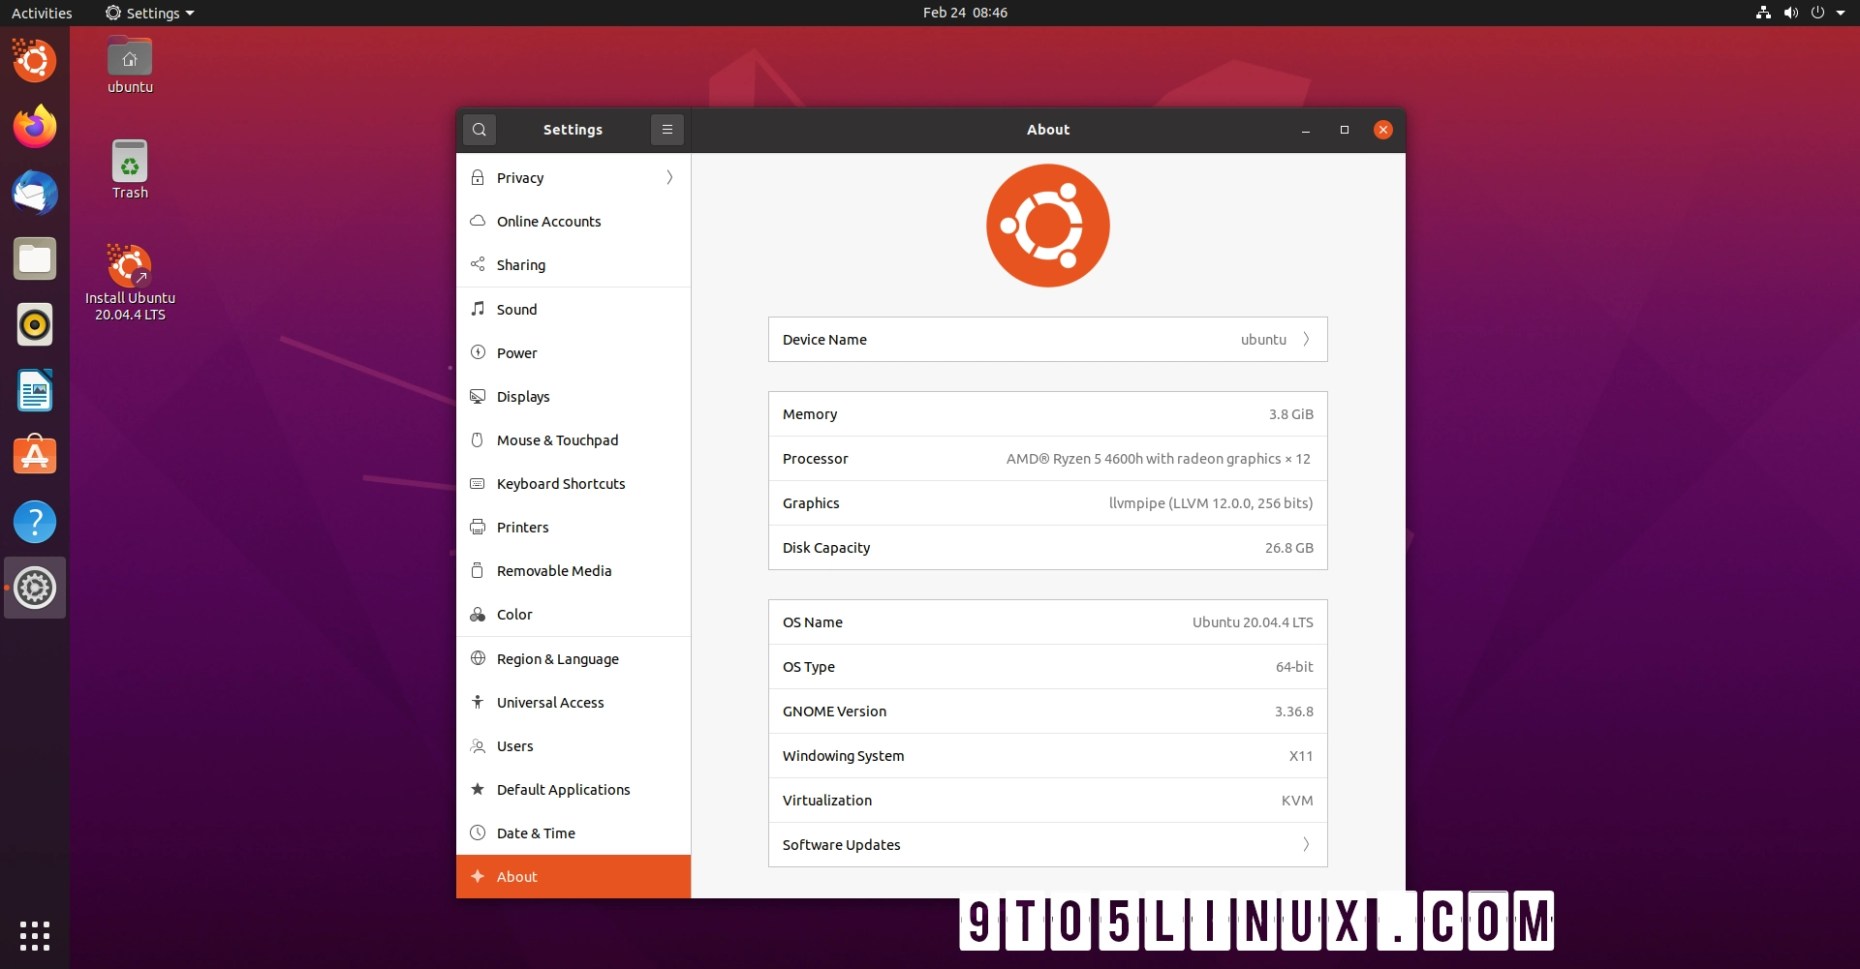Screen dimensions: 1860x969
Task: Select Keyboard Shortcuts entry
Action: click(573, 483)
